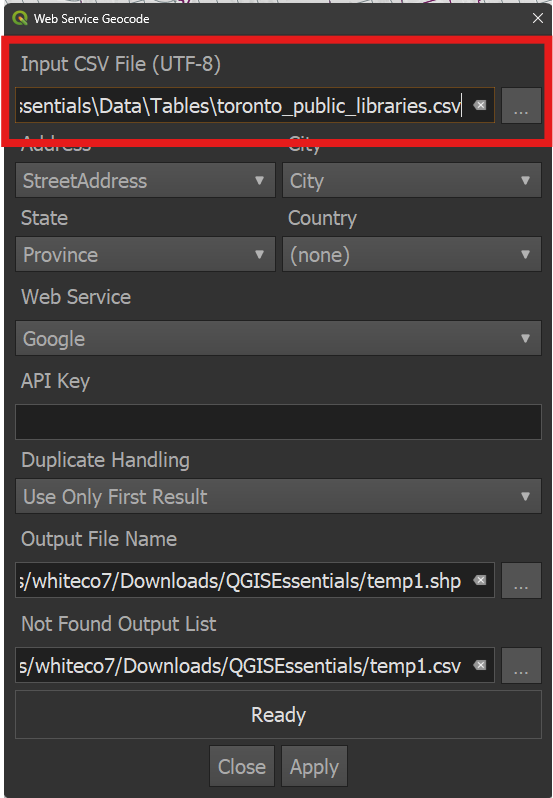Clear the Output File Name path
This screenshot has width=553, height=798.
coord(480,580)
